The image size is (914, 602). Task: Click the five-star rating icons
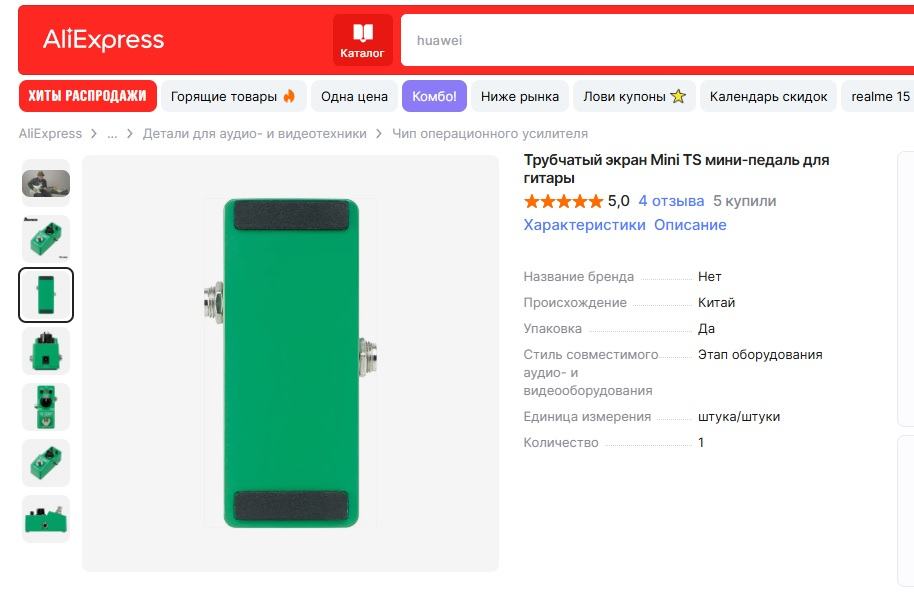(x=563, y=201)
